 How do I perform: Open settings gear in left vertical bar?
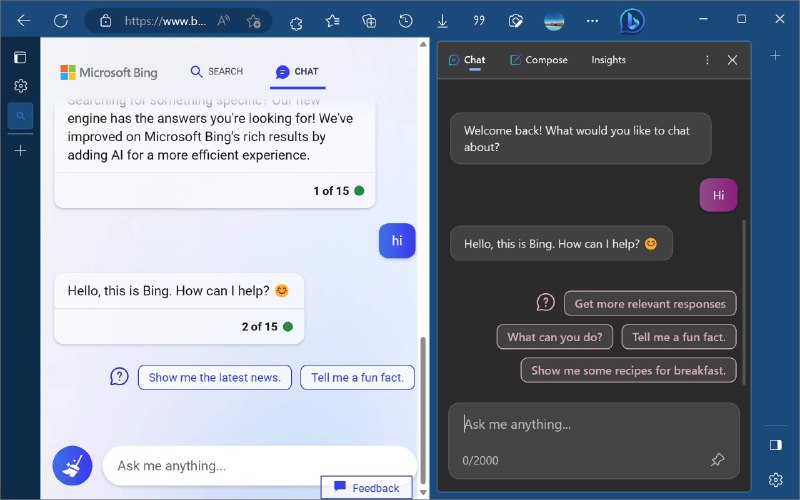pyautogui.click(x=20, y=85)
